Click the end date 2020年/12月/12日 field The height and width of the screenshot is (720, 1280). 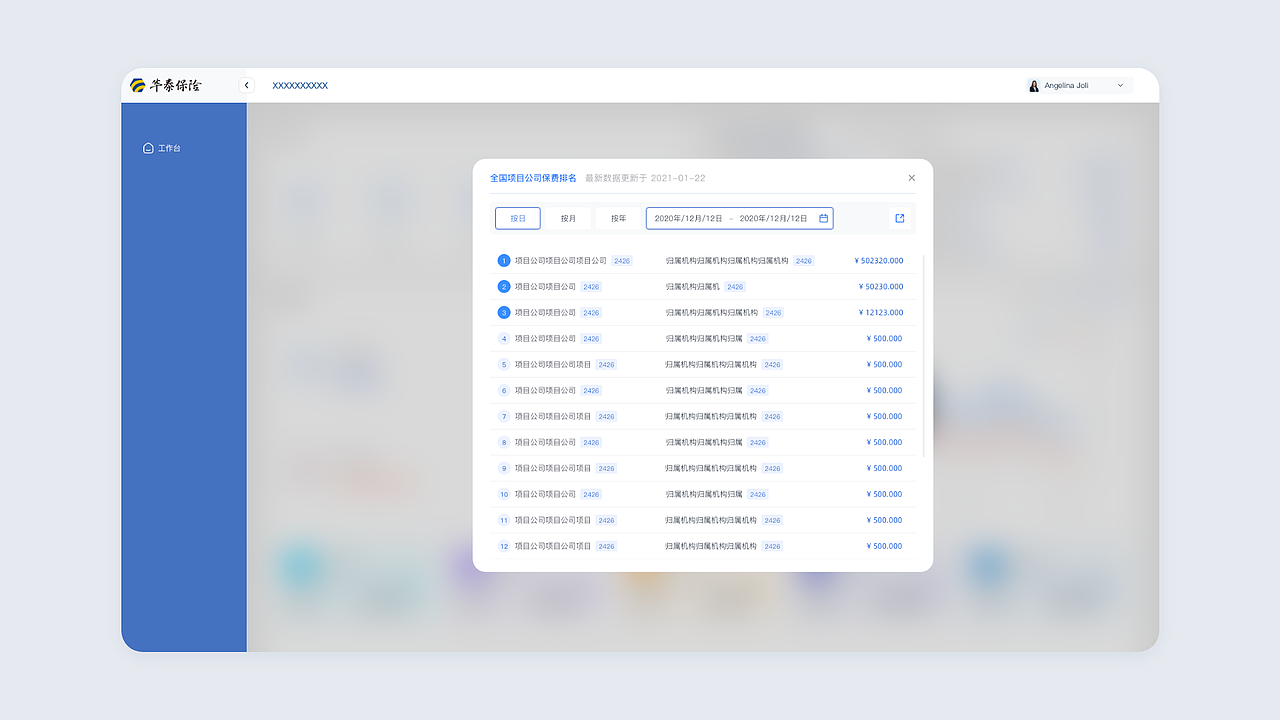pyautogui.click(x=774, y=218)
